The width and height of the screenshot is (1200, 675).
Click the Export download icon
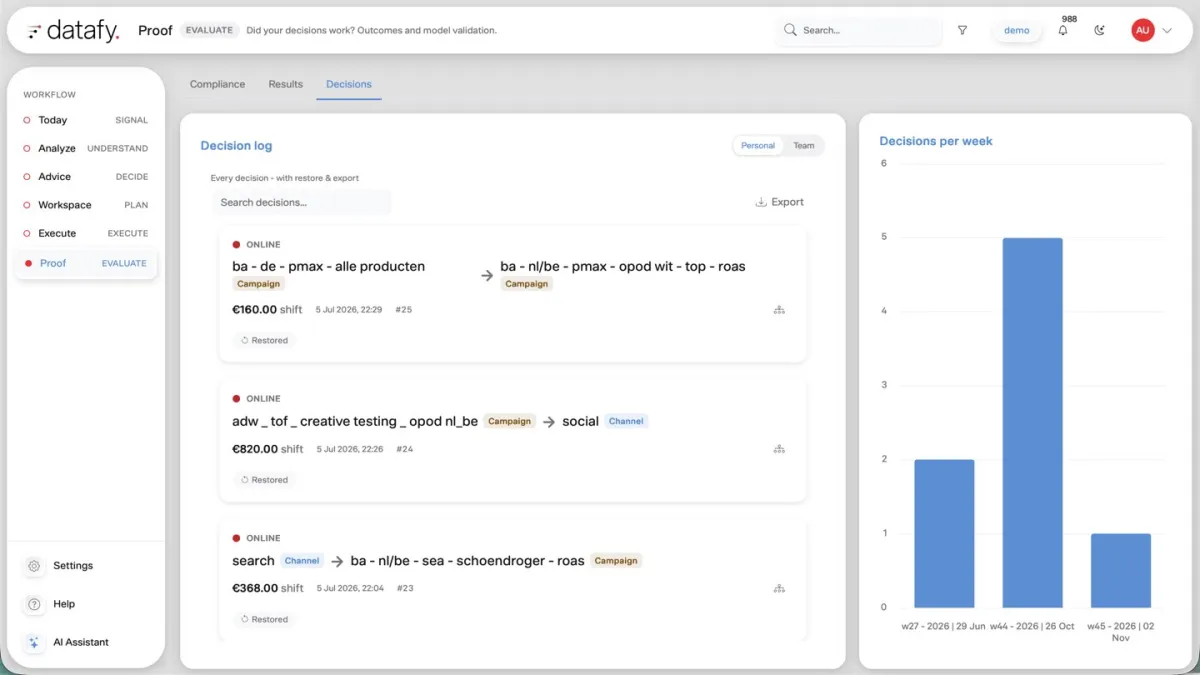click(x=761, y=202)
